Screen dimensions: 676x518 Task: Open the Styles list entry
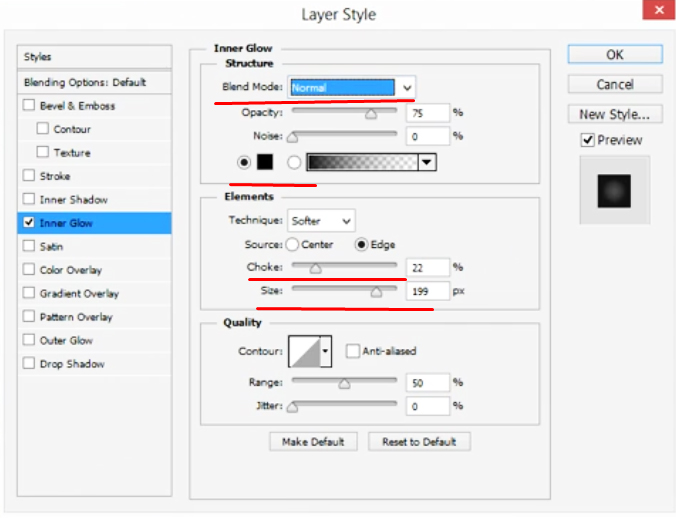pos(94,56)
